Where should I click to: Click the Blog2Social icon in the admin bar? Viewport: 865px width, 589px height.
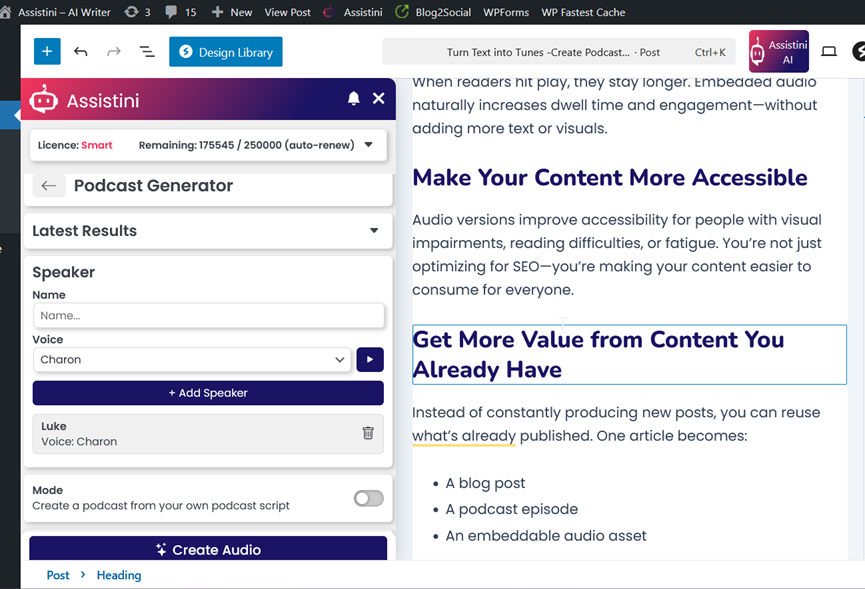pos(400,12)
